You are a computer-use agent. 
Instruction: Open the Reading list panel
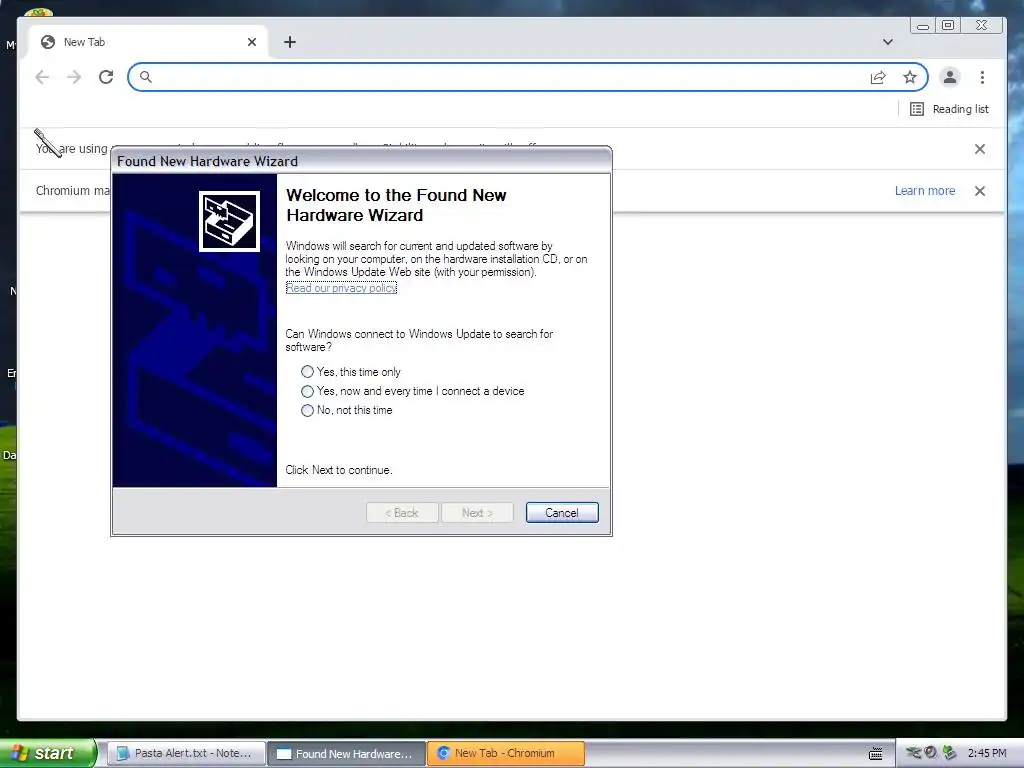point(950,109)
